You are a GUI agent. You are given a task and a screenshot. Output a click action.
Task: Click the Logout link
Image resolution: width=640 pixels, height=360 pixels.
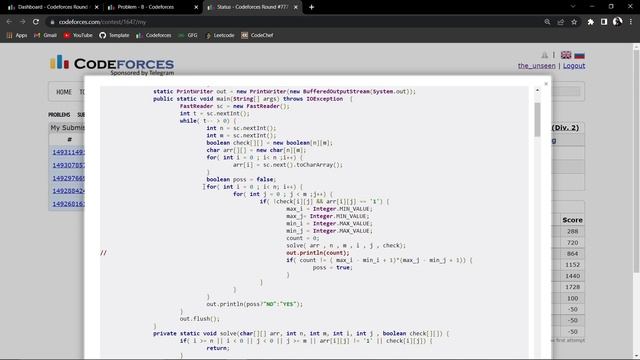tap(574, 66)
